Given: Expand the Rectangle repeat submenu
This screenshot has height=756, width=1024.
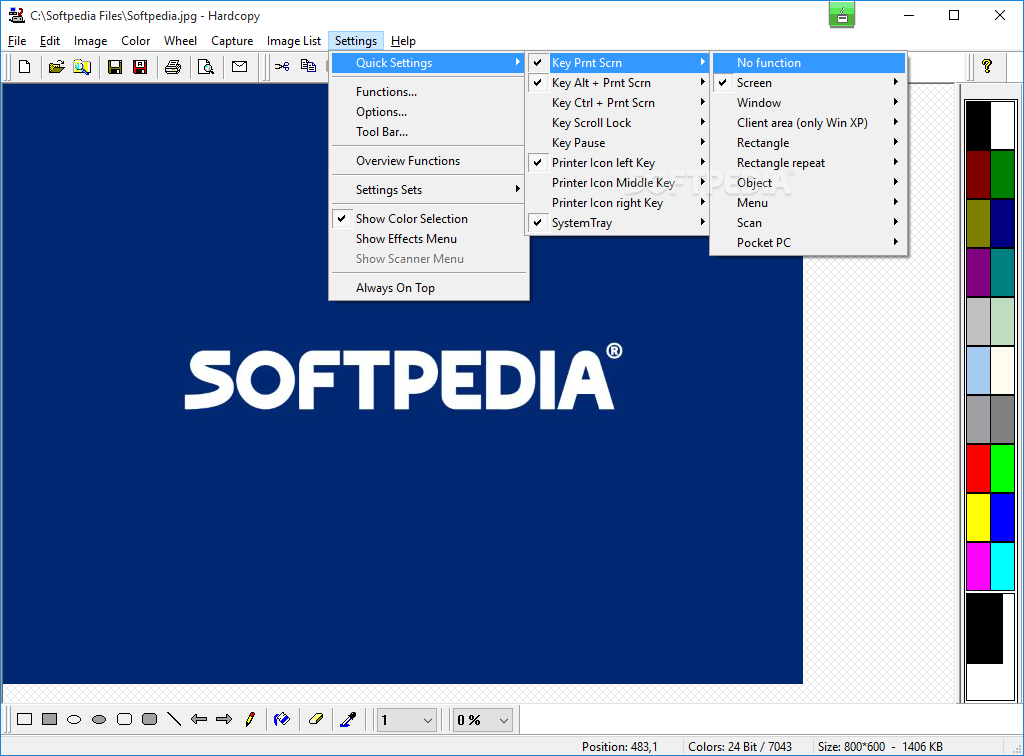Looking at the screenshot, I should click(808, 163).
